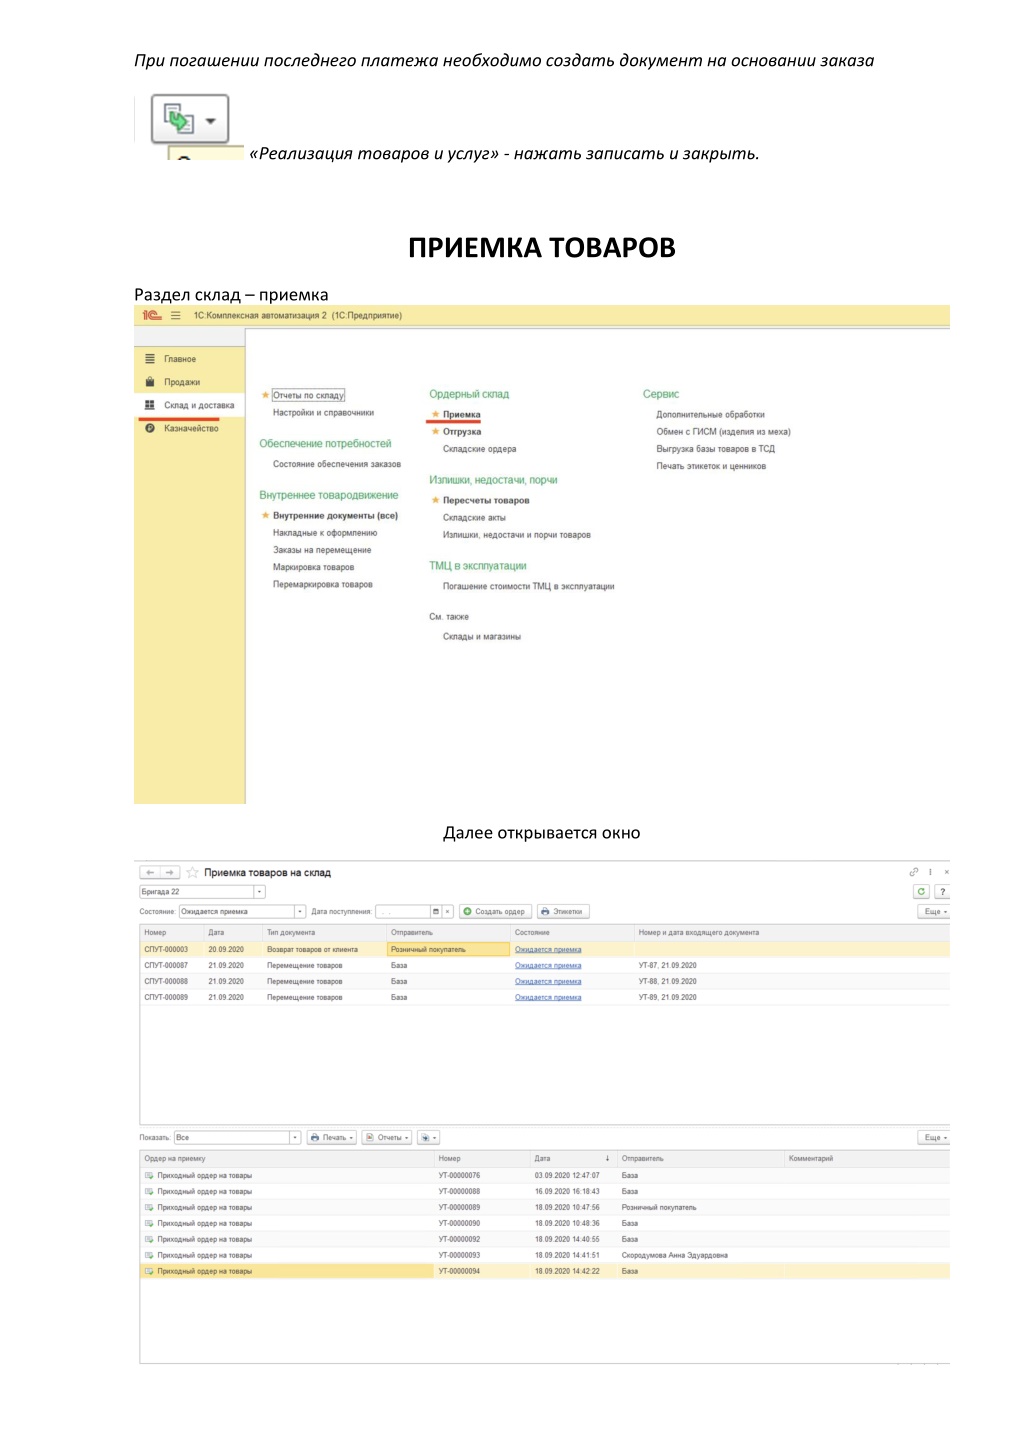Click Ожидается приемка link for СПУТ-000089
Image resolution: width=1023 pixels, height=1447 pixels.
[548, 998]
